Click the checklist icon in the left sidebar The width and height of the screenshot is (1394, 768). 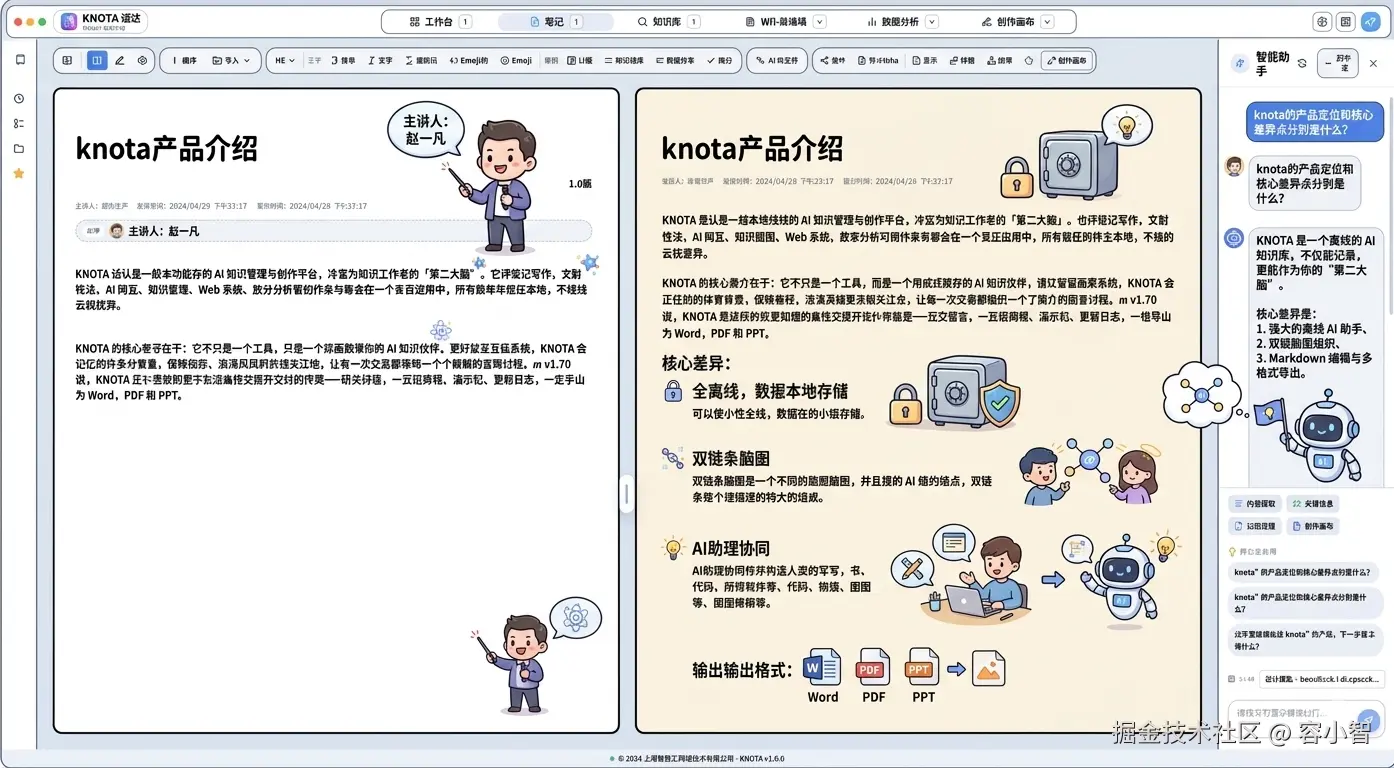pos(19,124)
